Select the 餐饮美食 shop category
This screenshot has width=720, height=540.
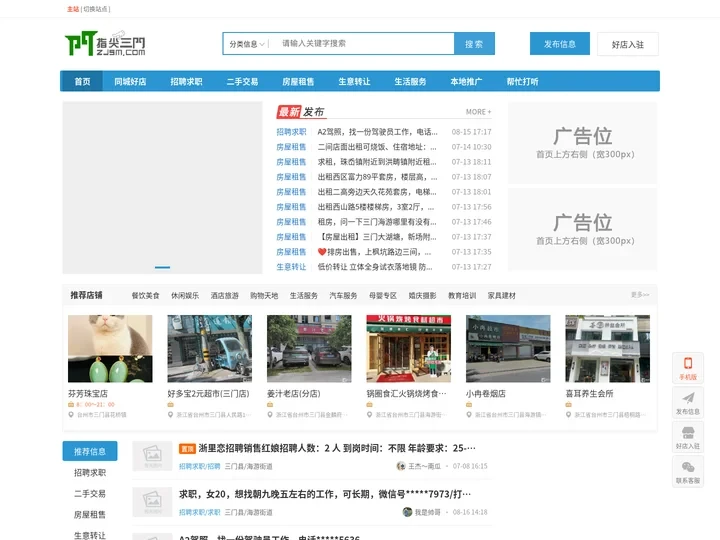(x=146, y=295)
